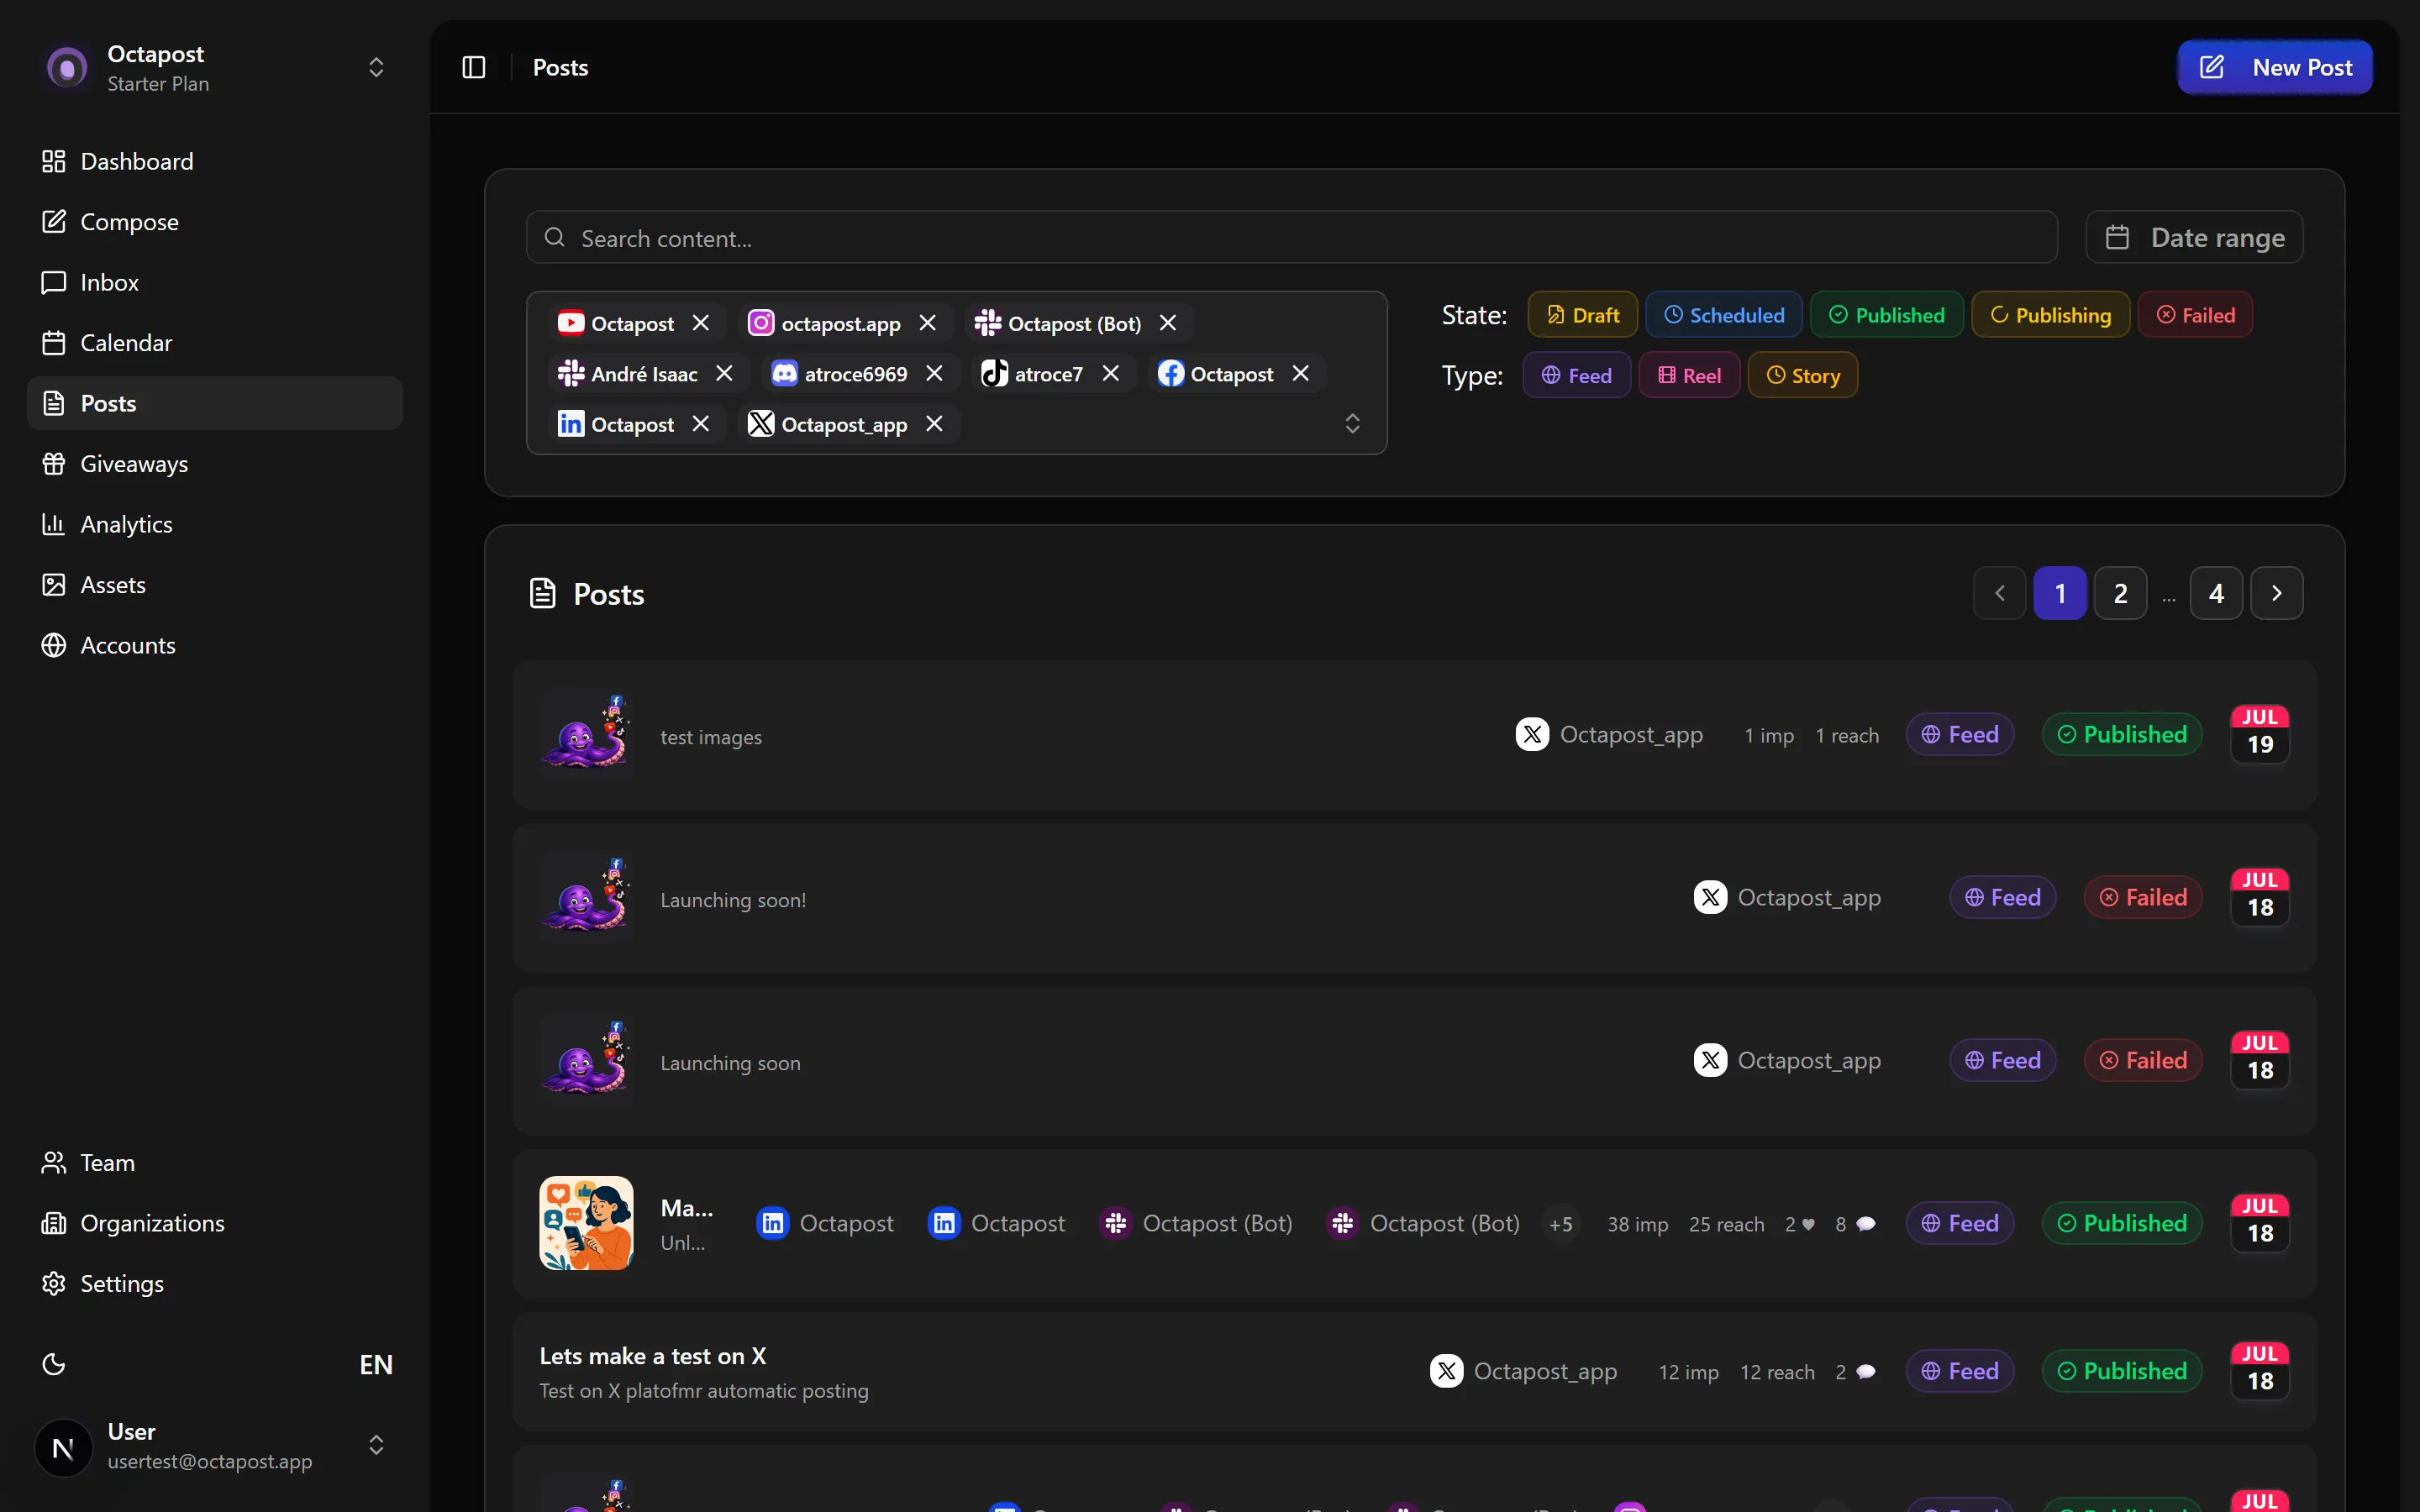Viewport: 2420px width, 1512px height.
Task: Click the New Post button
Action: (x=2275, y=67)
